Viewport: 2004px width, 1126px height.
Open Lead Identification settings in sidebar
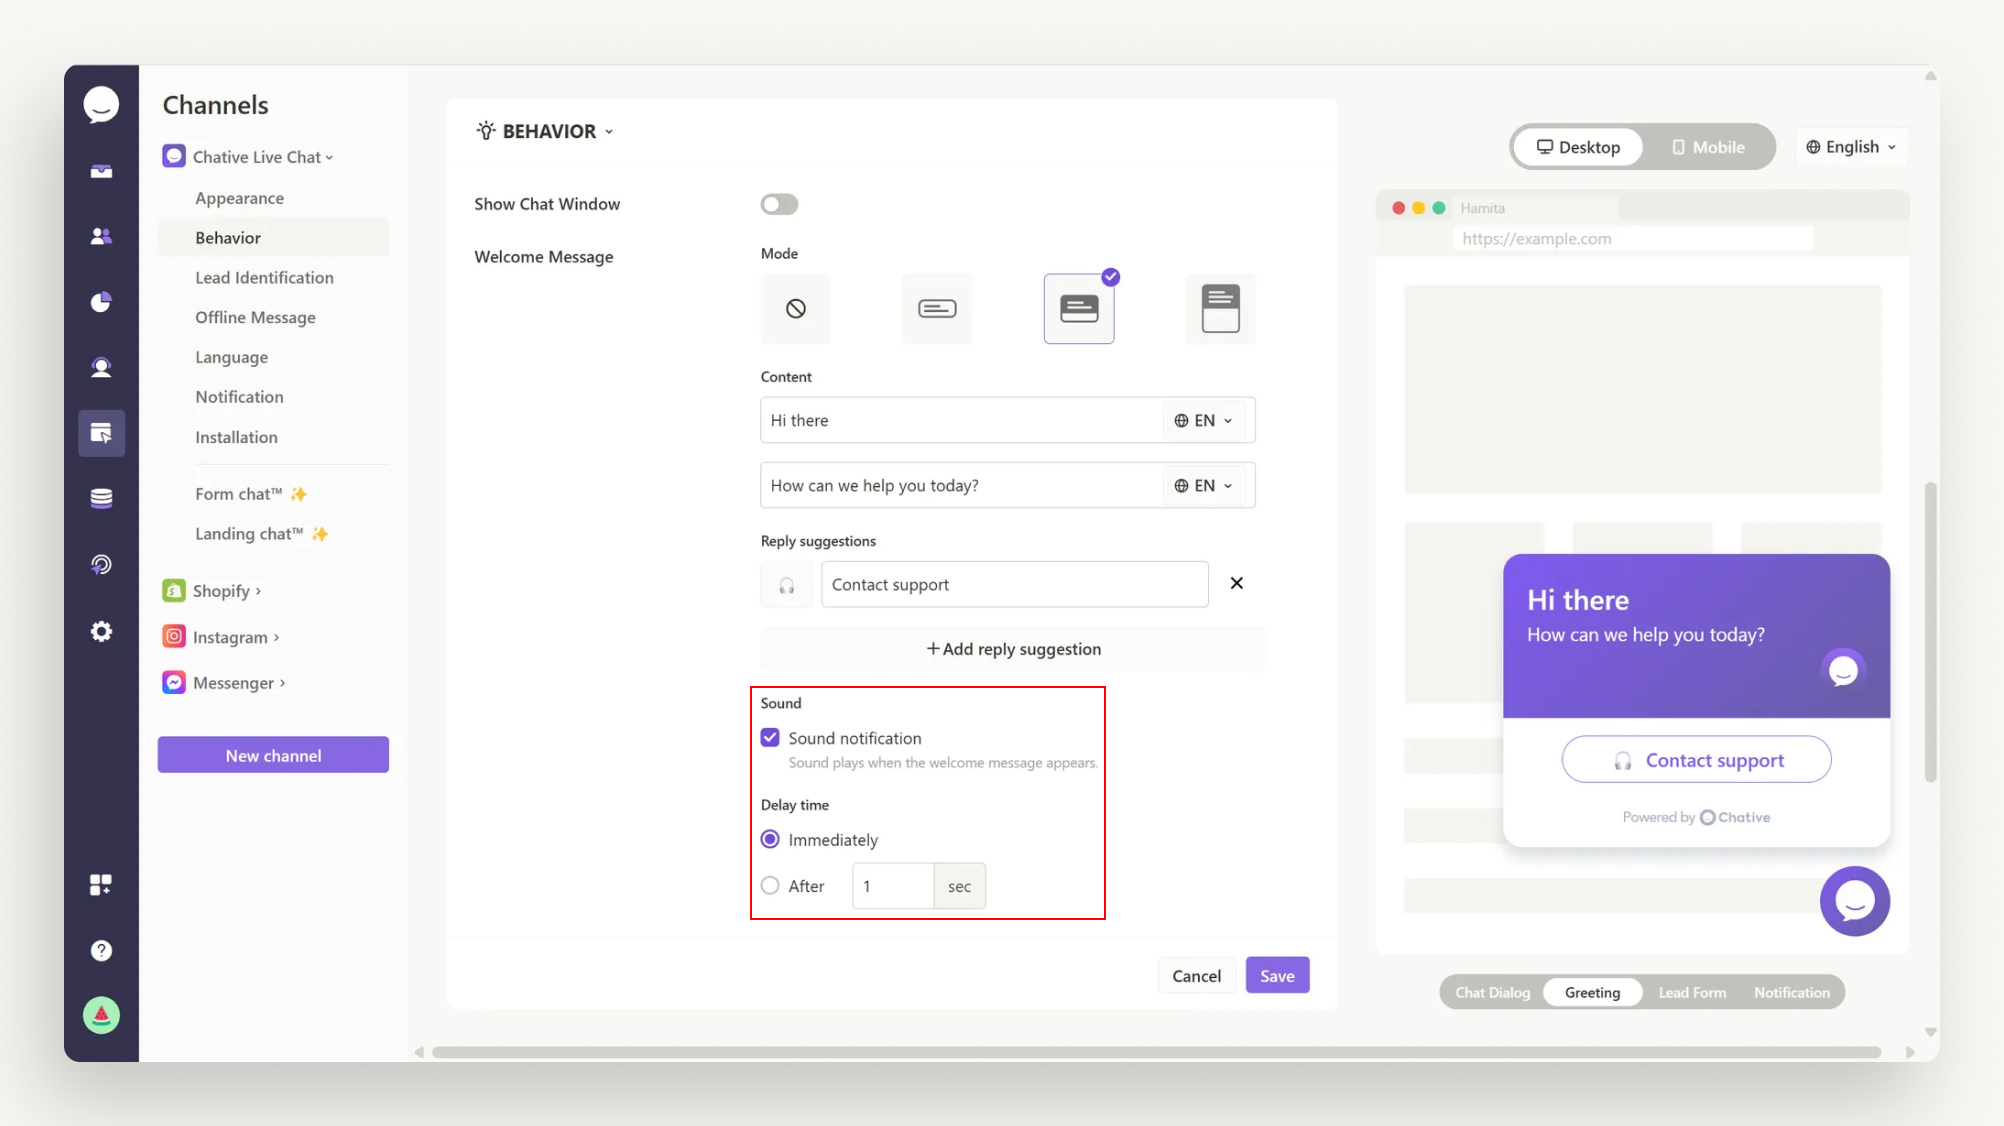pyautogui.click(x=264, y=278)
